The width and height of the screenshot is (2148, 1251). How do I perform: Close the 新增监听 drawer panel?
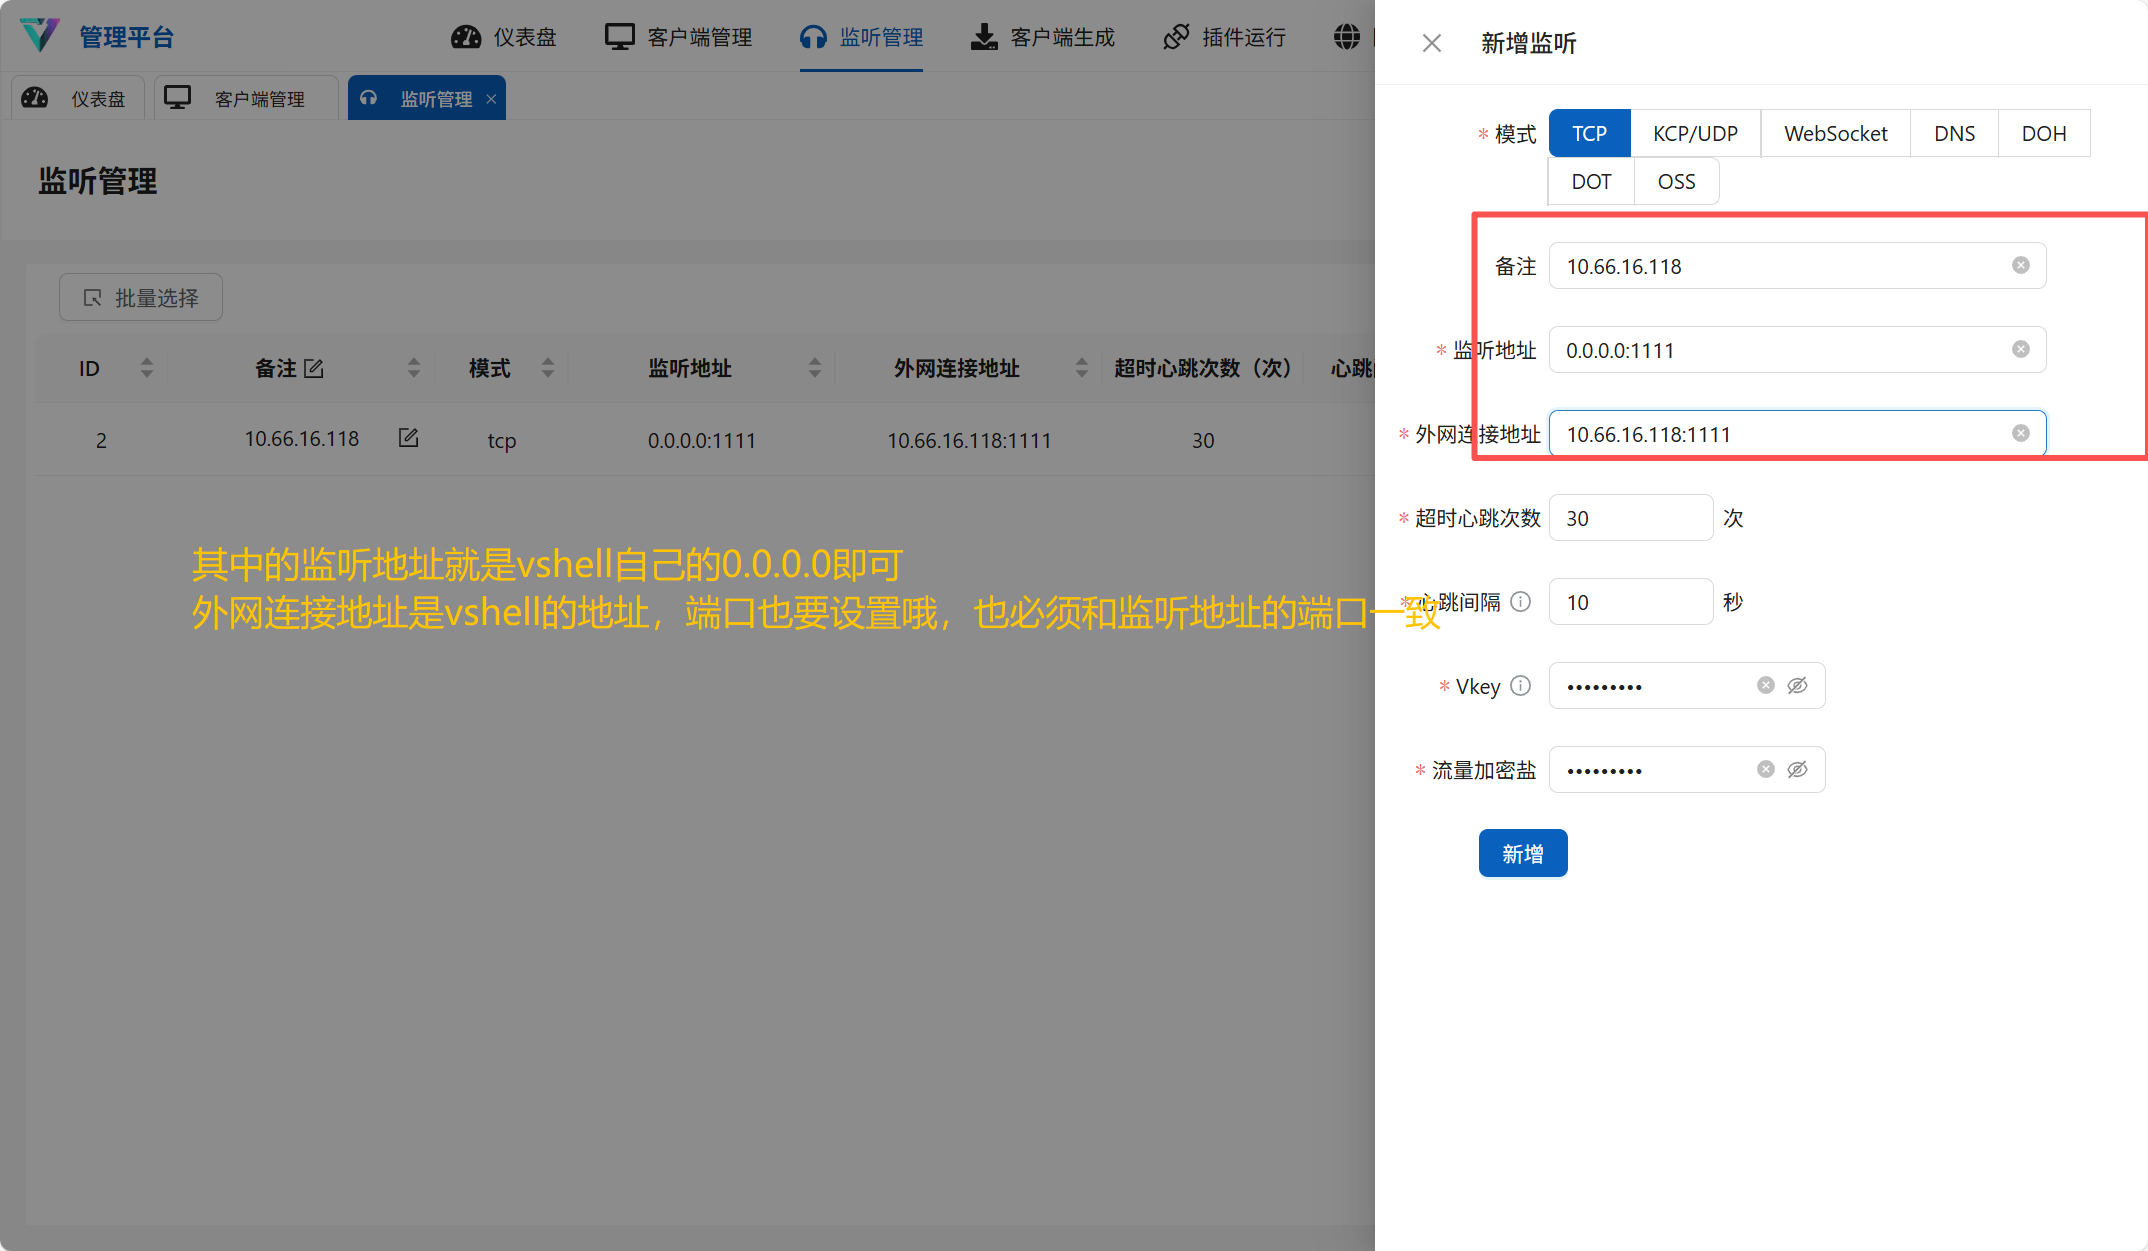pos(1432,43)
